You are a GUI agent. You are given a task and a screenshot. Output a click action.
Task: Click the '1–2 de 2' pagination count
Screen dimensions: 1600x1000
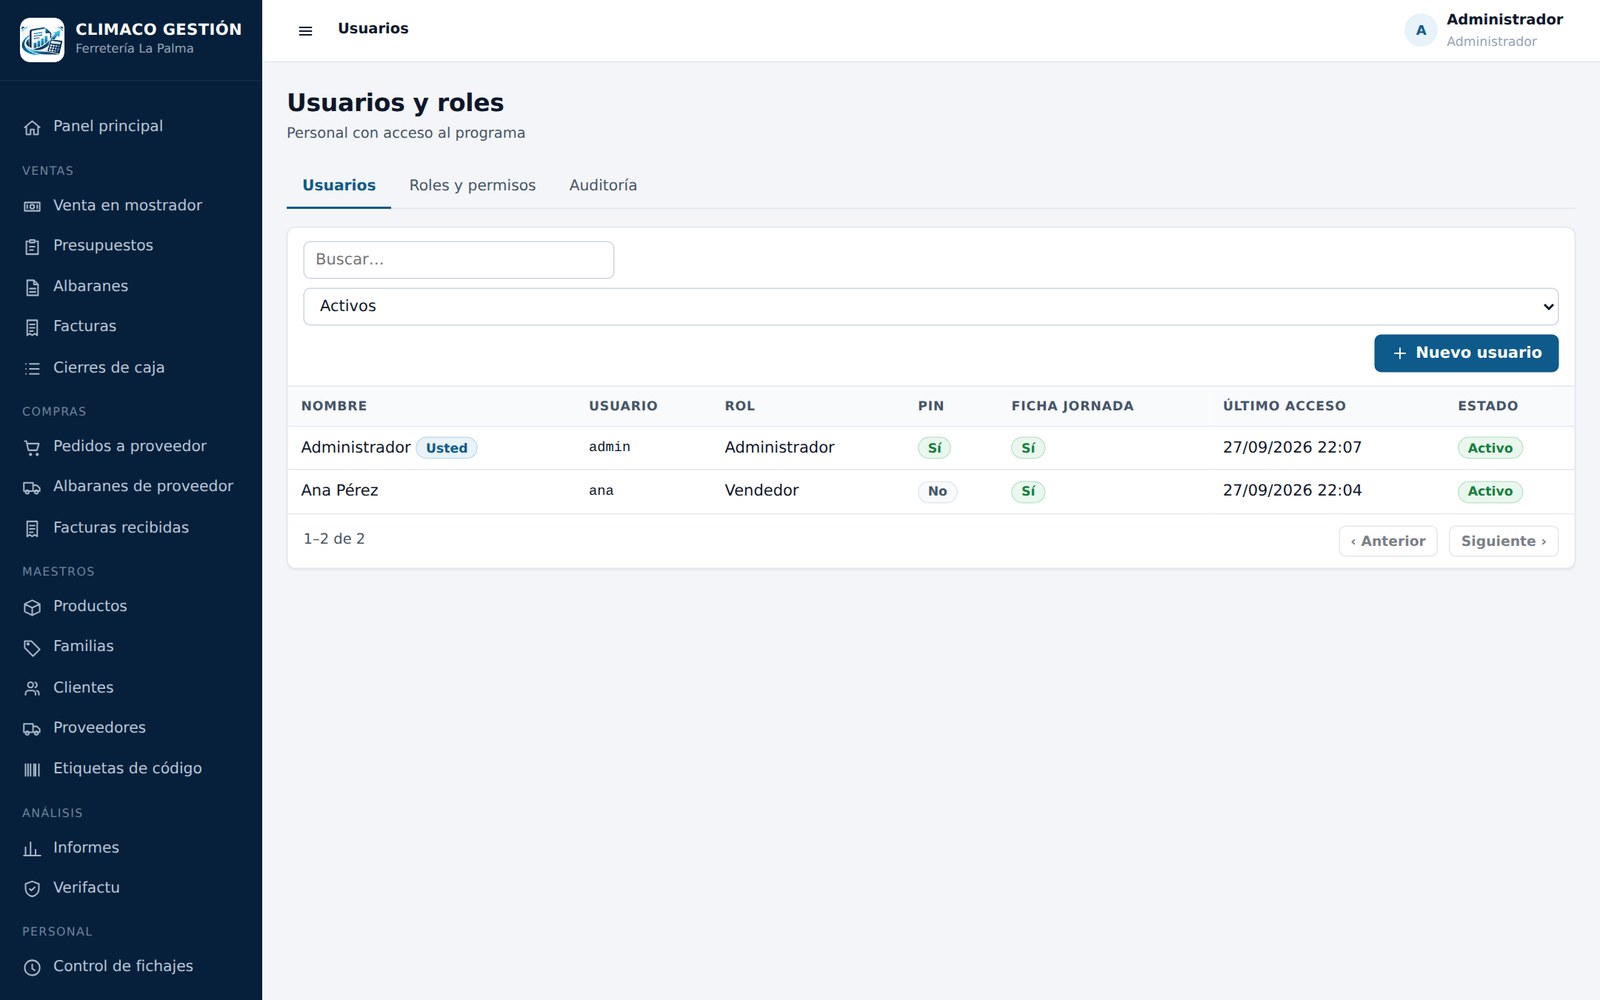pos(334,539)
